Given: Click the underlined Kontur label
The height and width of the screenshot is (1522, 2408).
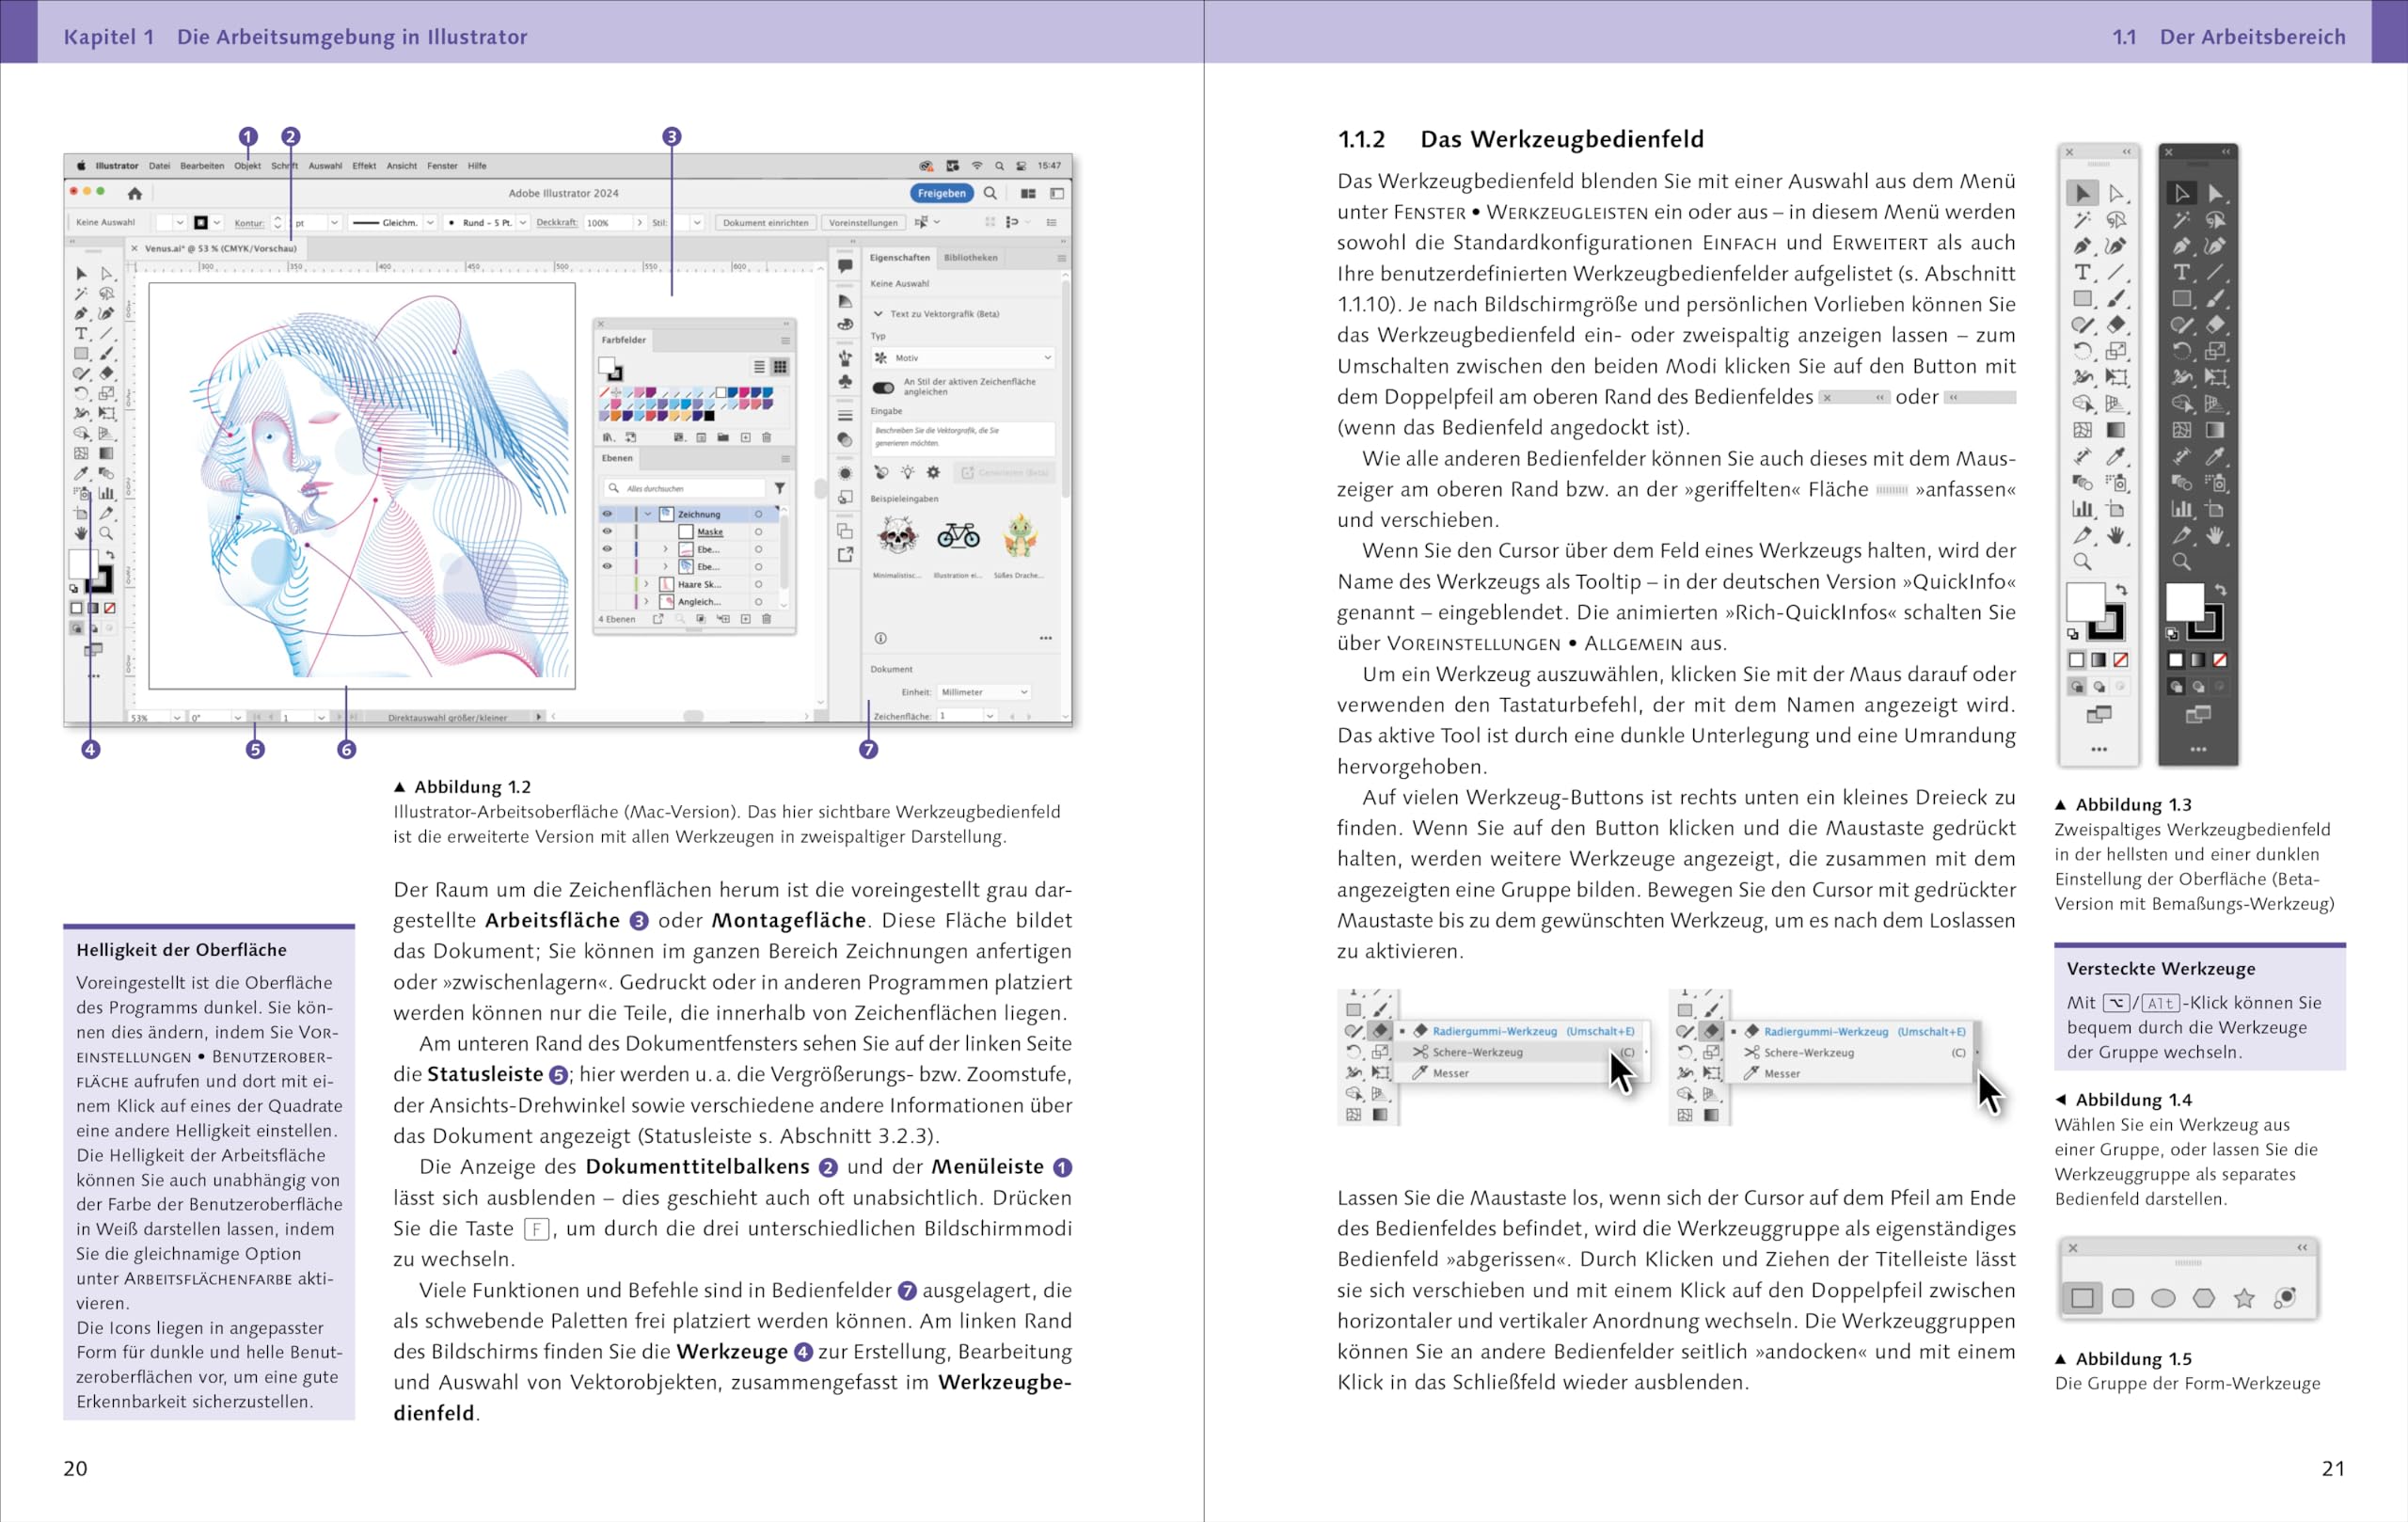Looking at the screenshot, I should click(249, 223).
